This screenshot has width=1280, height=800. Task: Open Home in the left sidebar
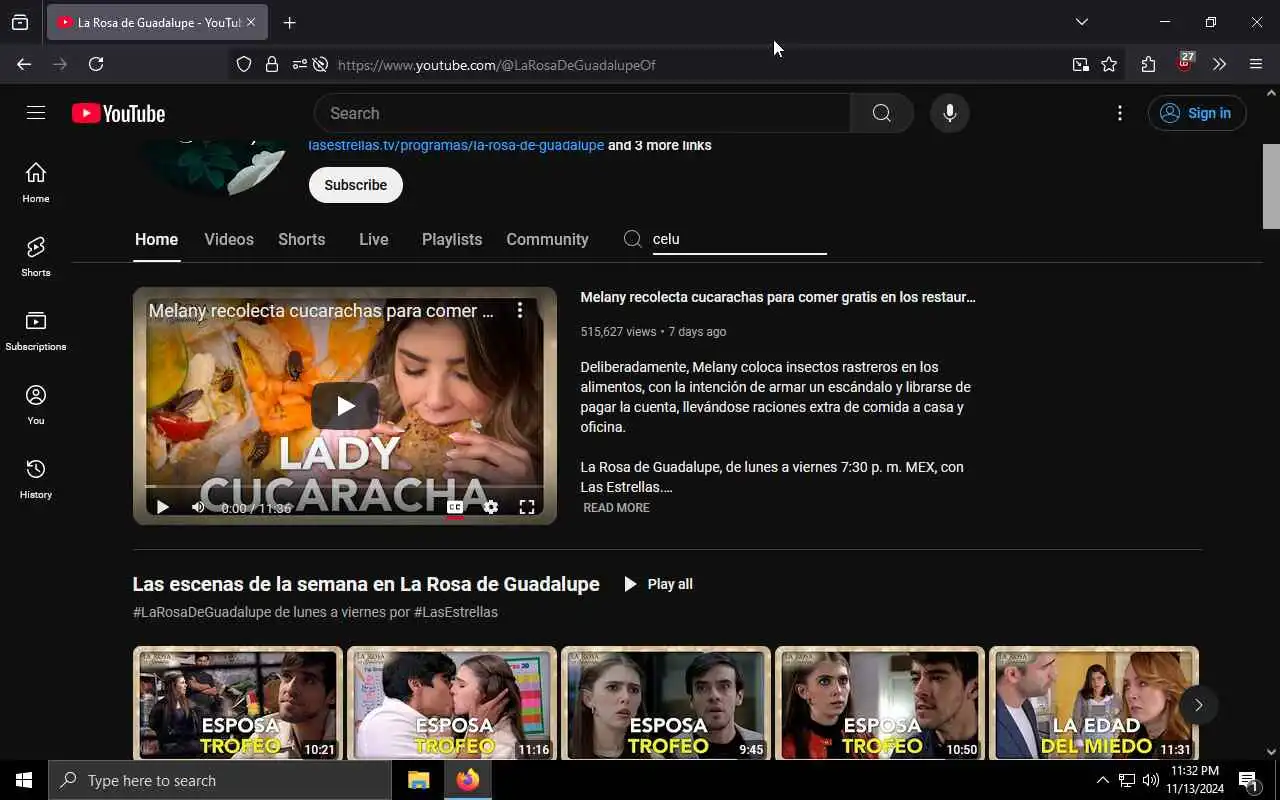(x=36, y=182)
